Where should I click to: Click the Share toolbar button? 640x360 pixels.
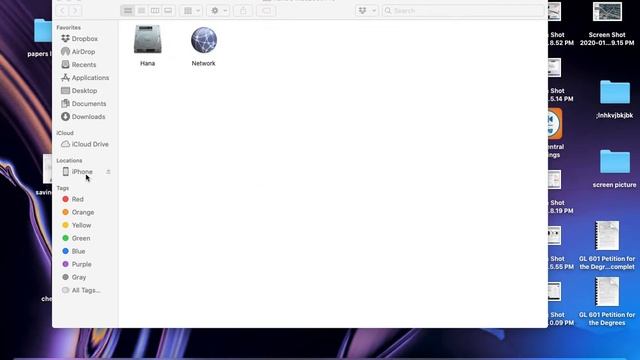click(x=243, y=11)
